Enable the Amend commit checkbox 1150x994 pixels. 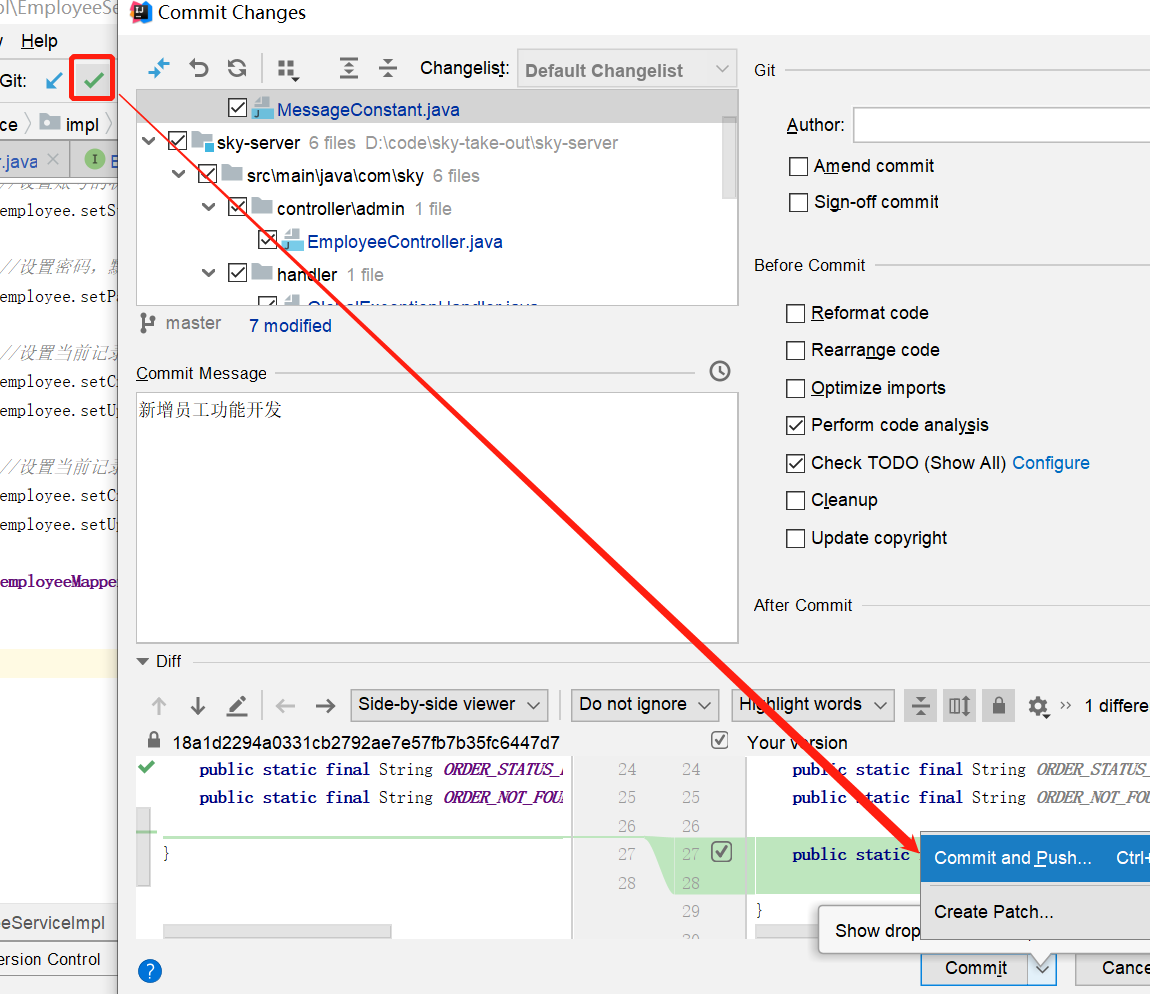tap(798, 166)
